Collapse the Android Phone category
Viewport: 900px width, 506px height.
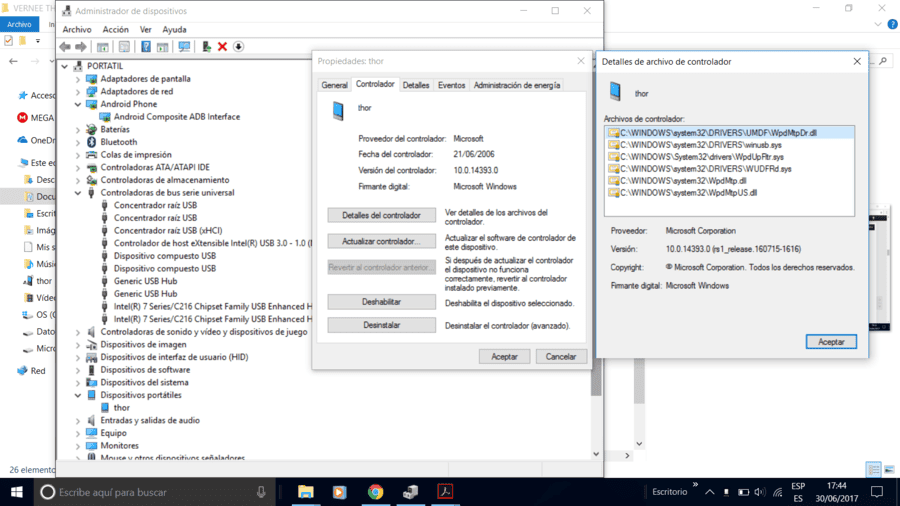tap(78, 104)
